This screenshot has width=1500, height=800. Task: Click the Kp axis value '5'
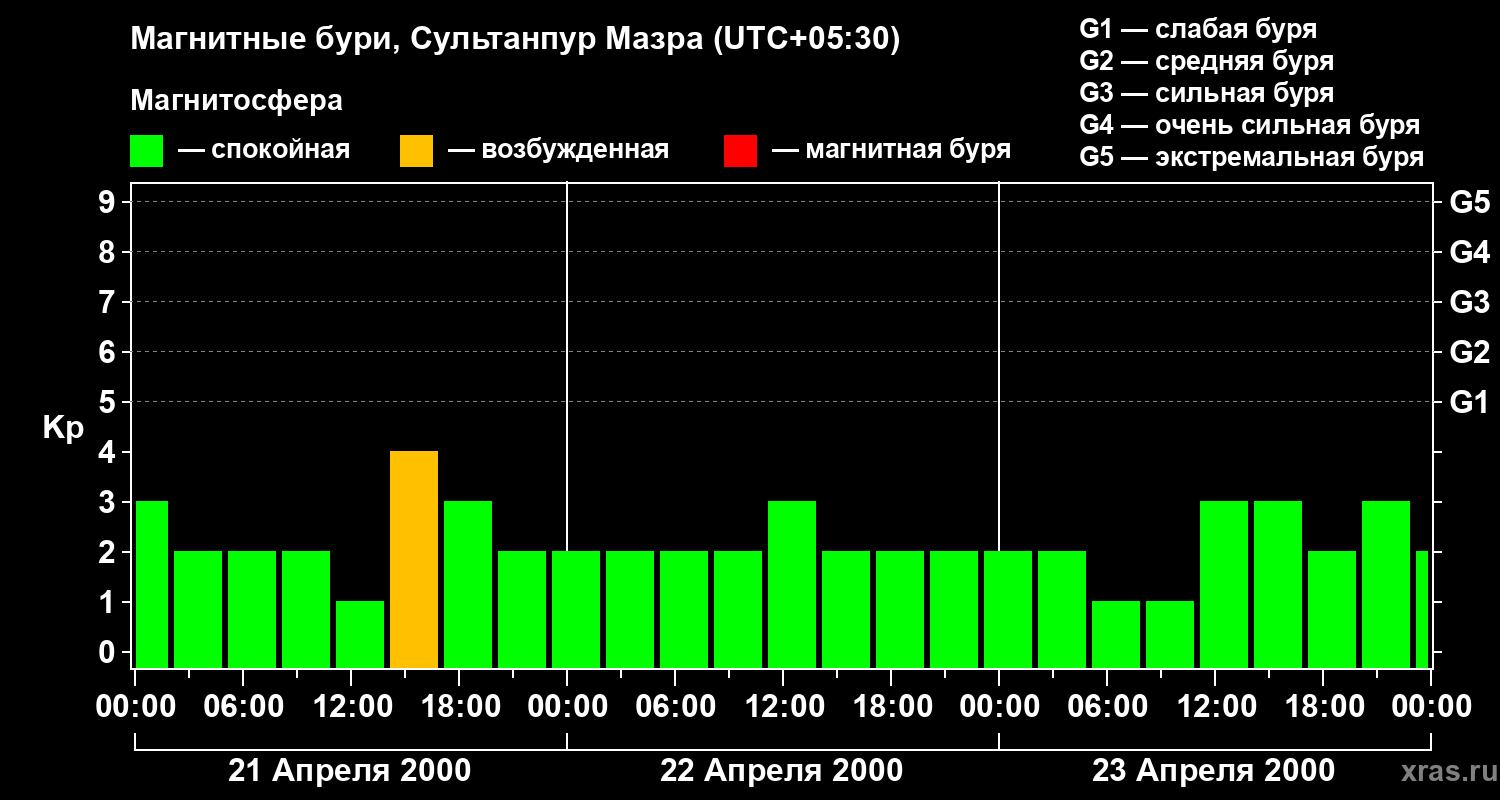click(109, 402)
